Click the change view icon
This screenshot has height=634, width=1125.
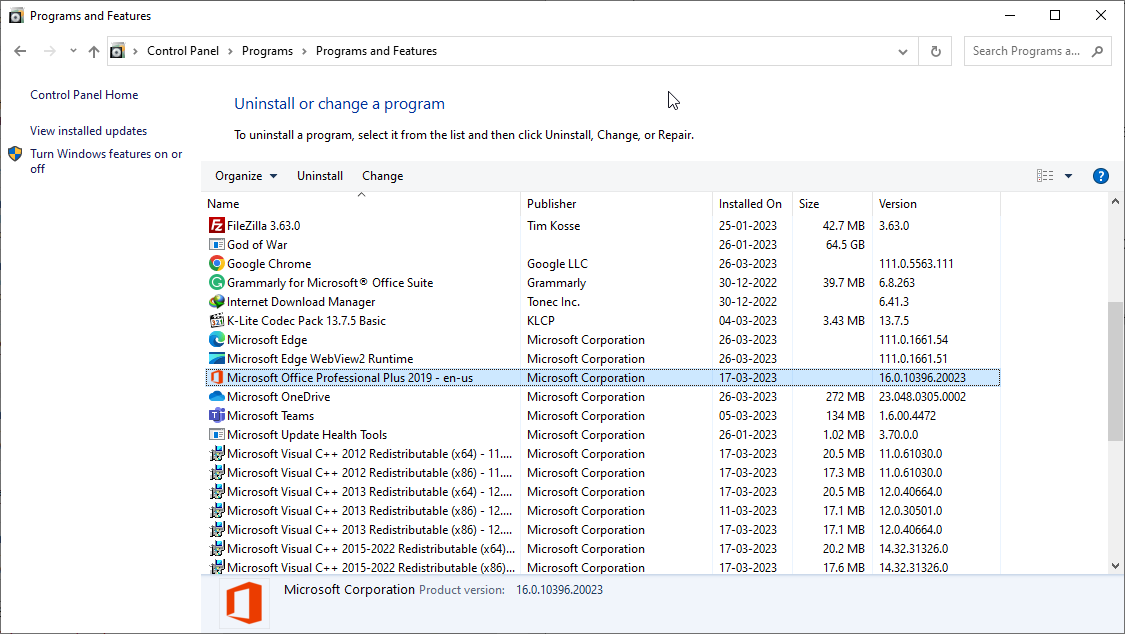(1045, 176)
